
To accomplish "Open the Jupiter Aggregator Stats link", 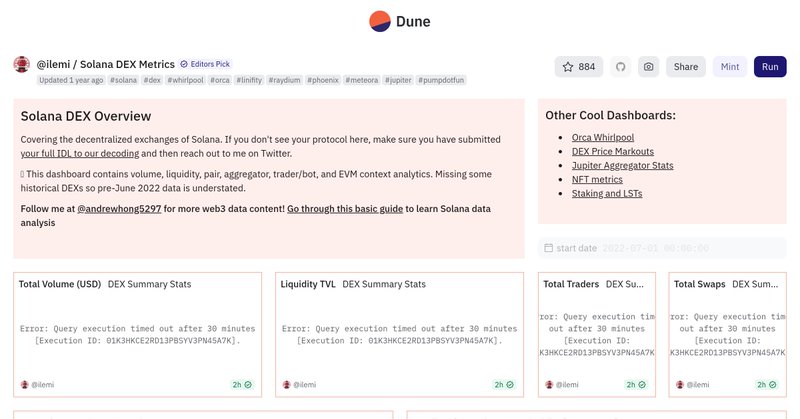I will click(x=622, y=165).
